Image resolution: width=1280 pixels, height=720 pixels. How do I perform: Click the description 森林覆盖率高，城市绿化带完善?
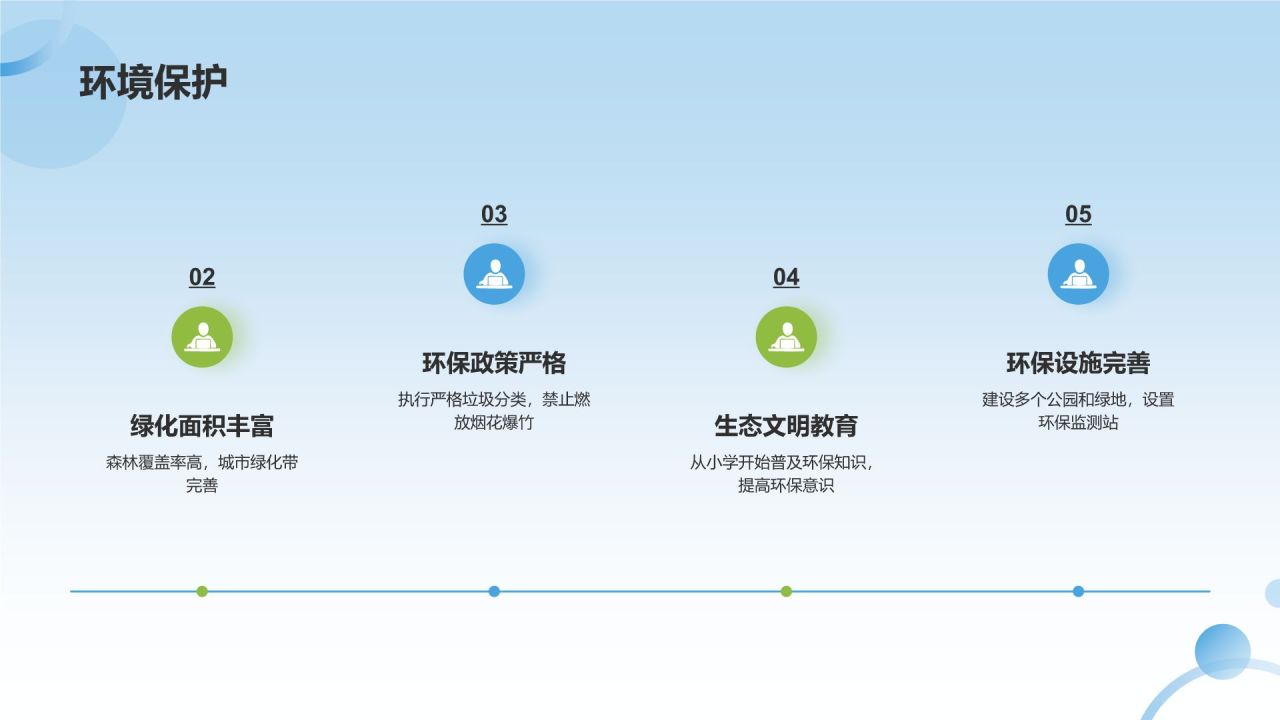pyautogui.click(x=202, y=474)
